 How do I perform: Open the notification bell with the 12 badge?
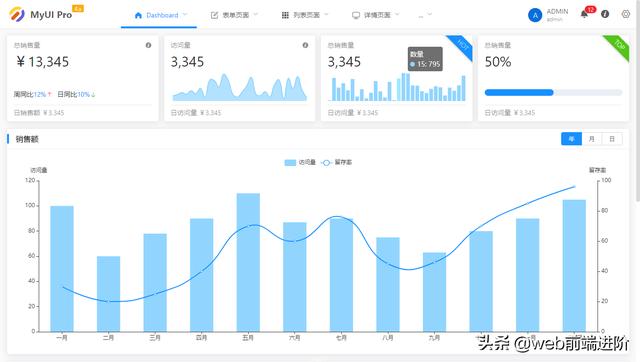tap(584, 14)
